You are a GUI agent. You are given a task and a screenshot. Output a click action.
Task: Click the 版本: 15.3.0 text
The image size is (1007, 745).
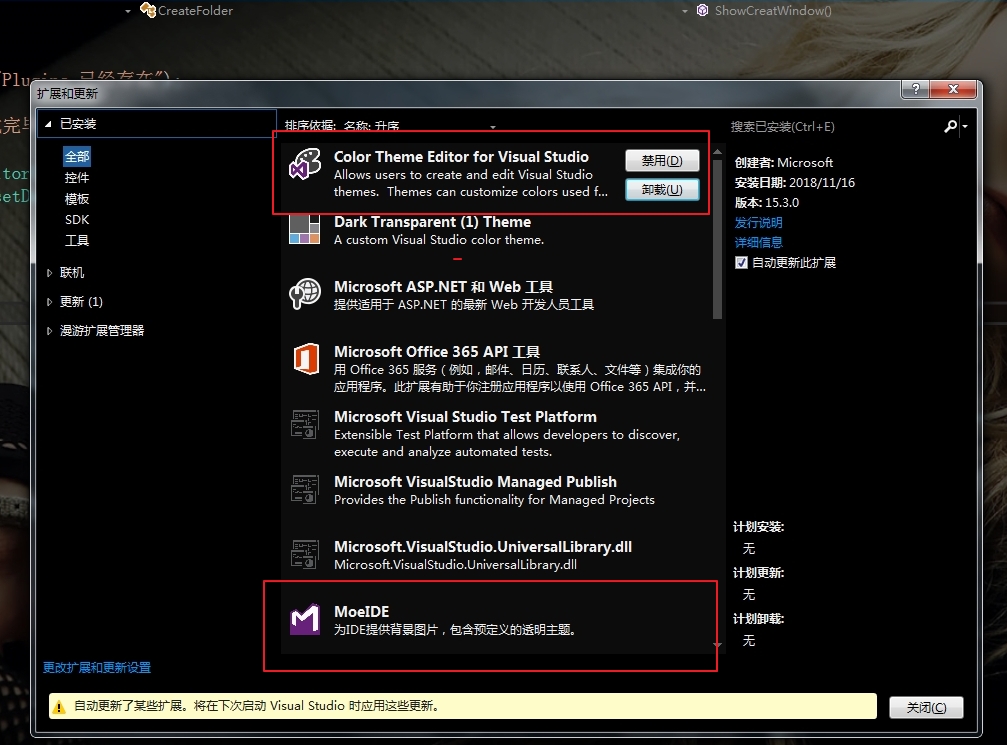click(x=767, y=203)
